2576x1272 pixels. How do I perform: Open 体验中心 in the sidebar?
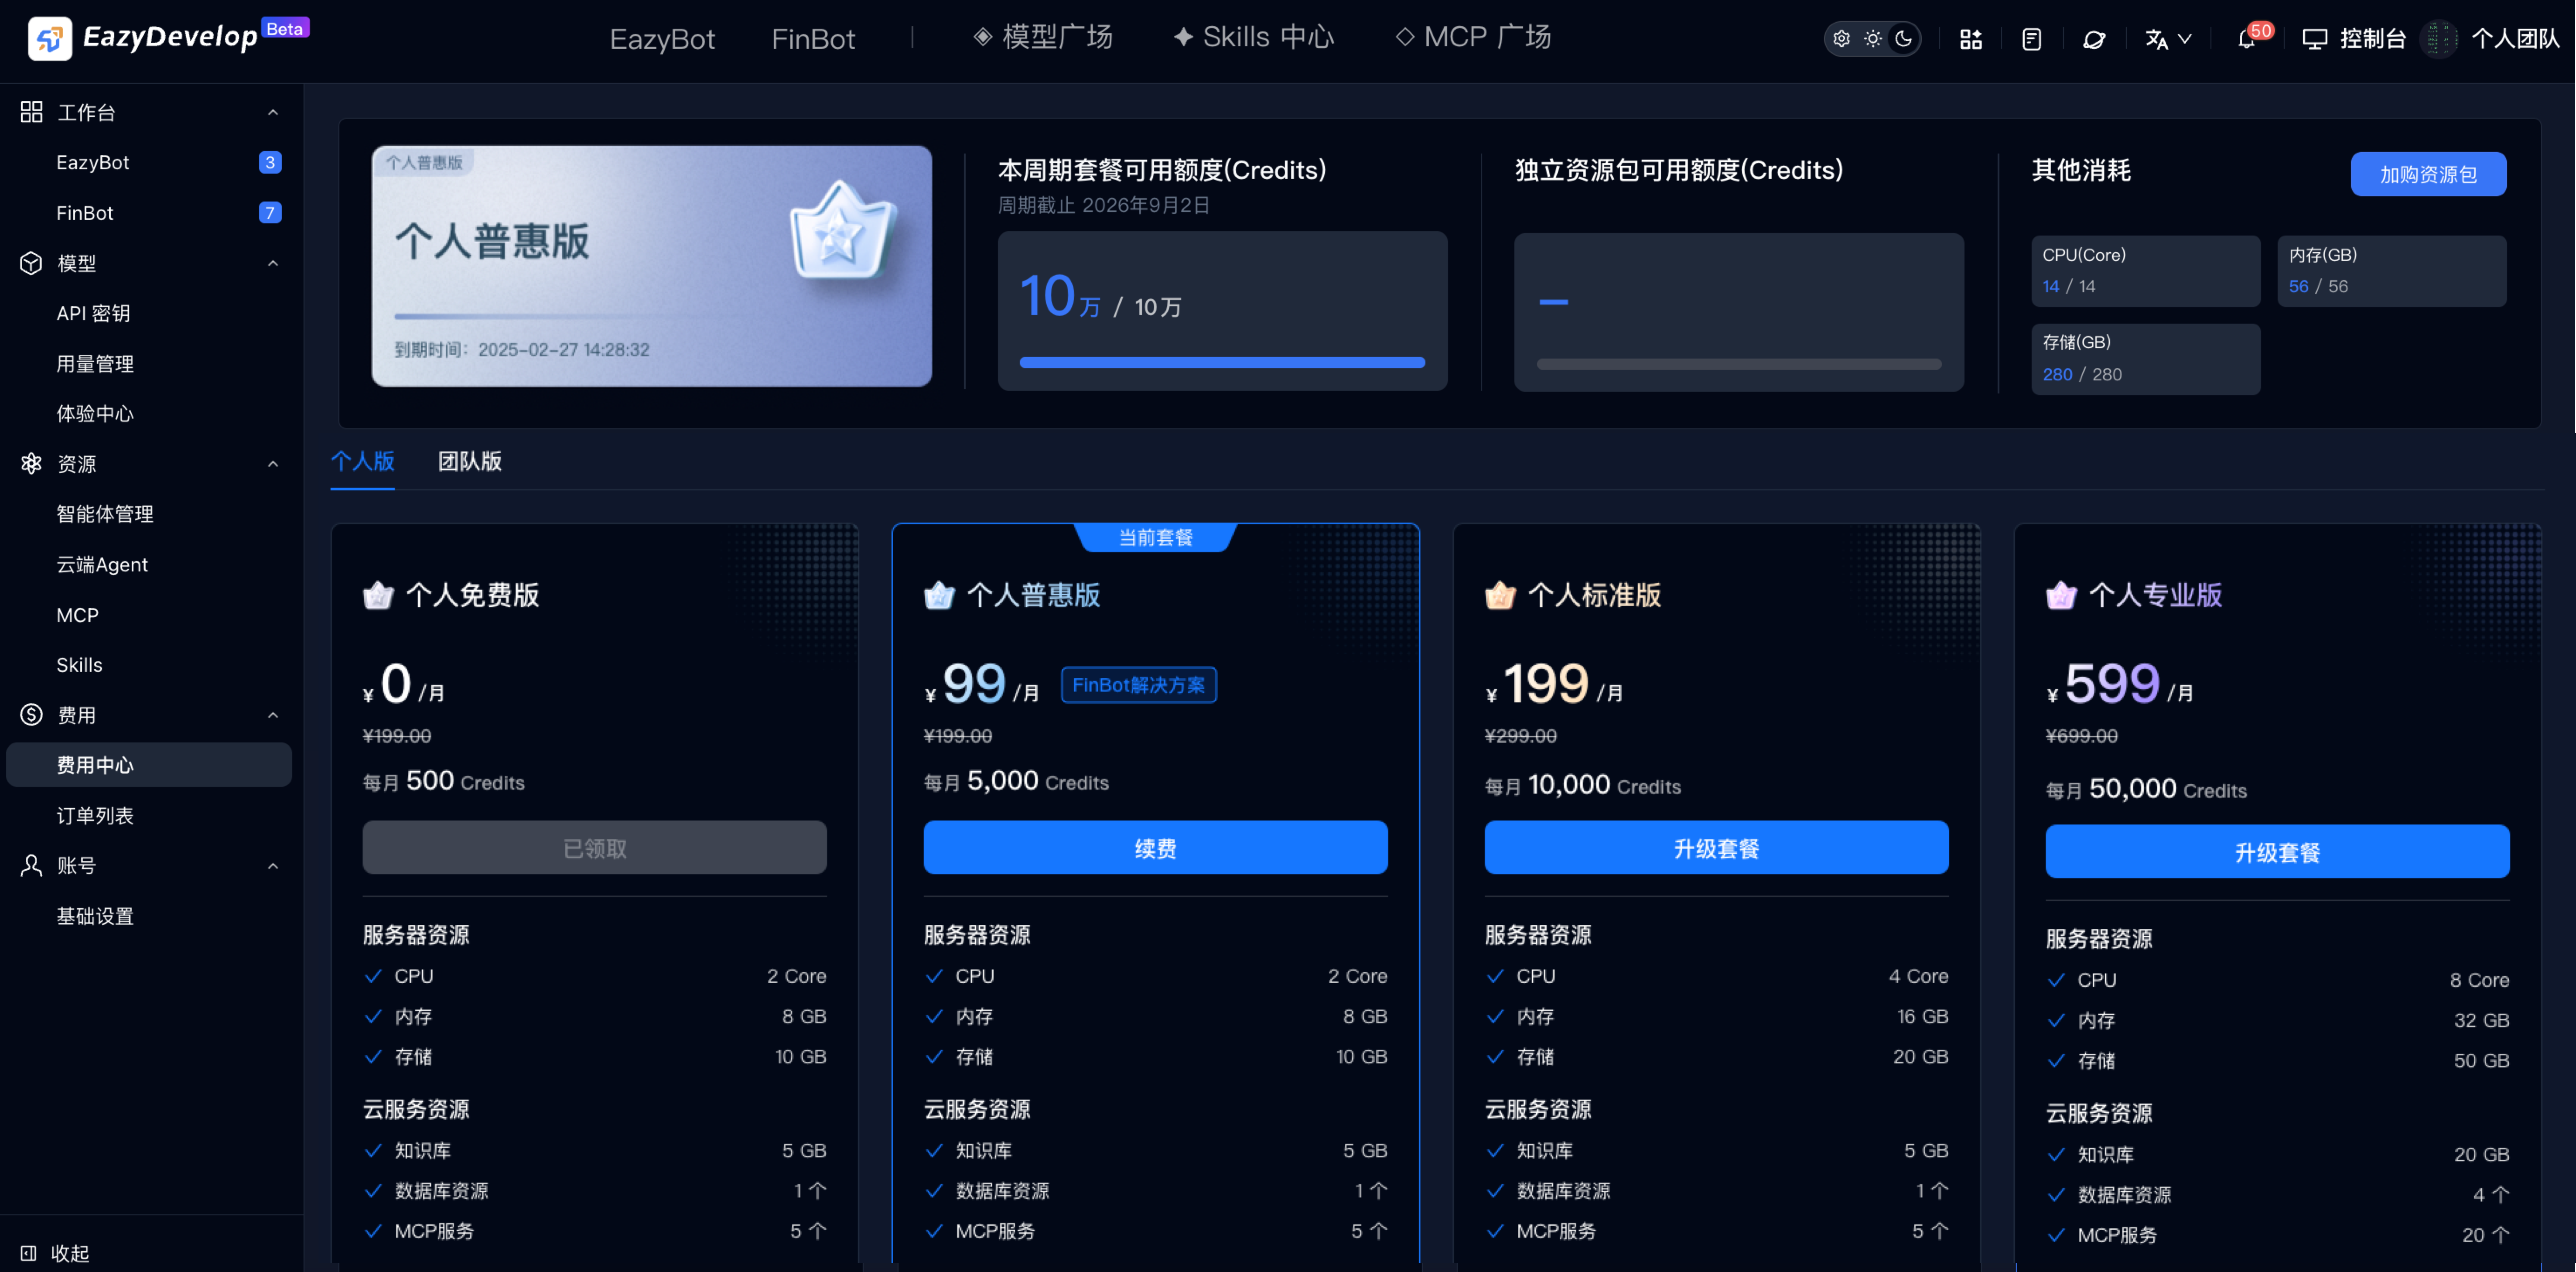point(149,414)
